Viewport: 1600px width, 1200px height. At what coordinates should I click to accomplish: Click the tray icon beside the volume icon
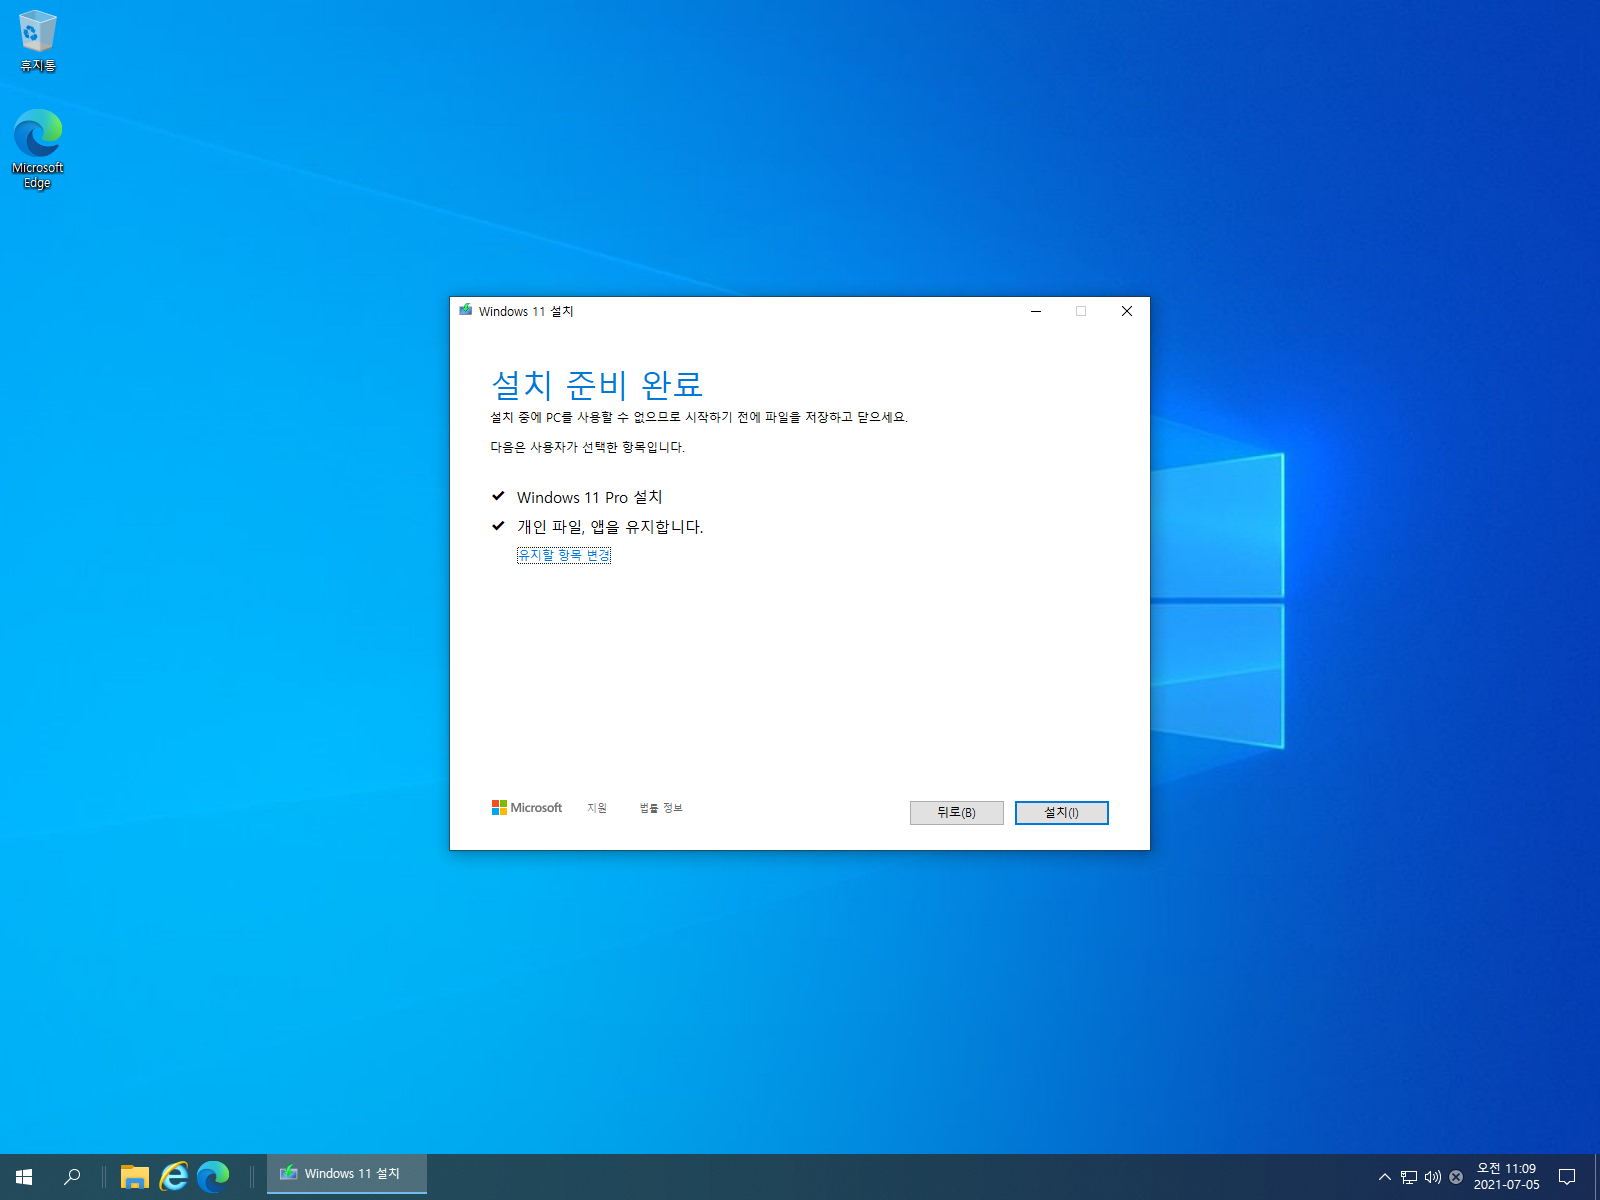pos(1456,1177)
